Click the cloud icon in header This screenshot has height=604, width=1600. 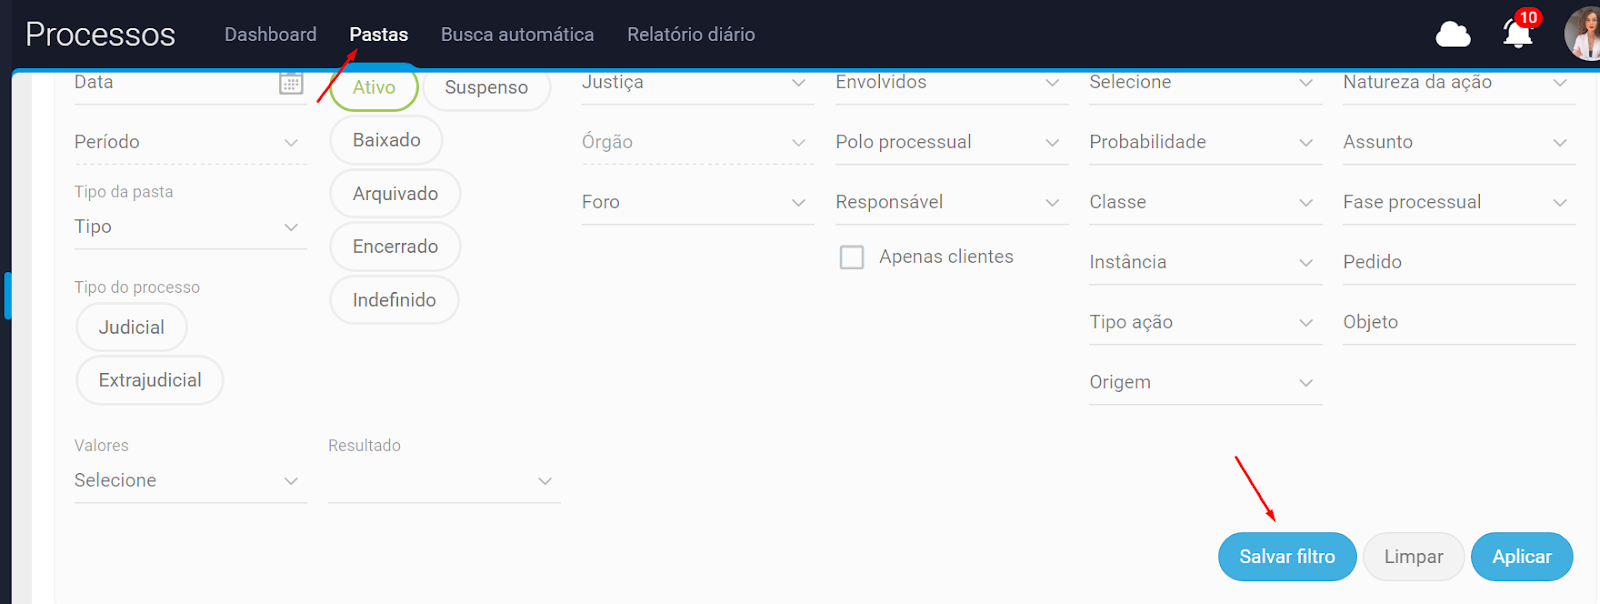pos(1452,35)
